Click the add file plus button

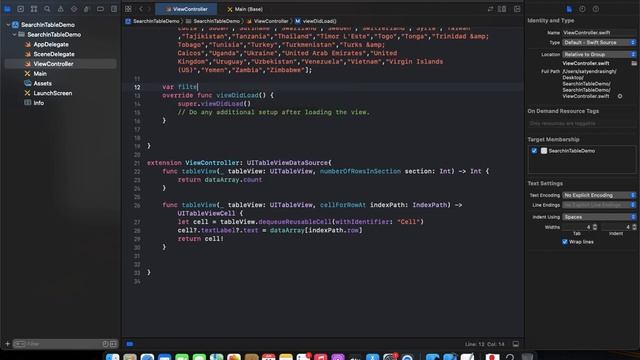7,344
